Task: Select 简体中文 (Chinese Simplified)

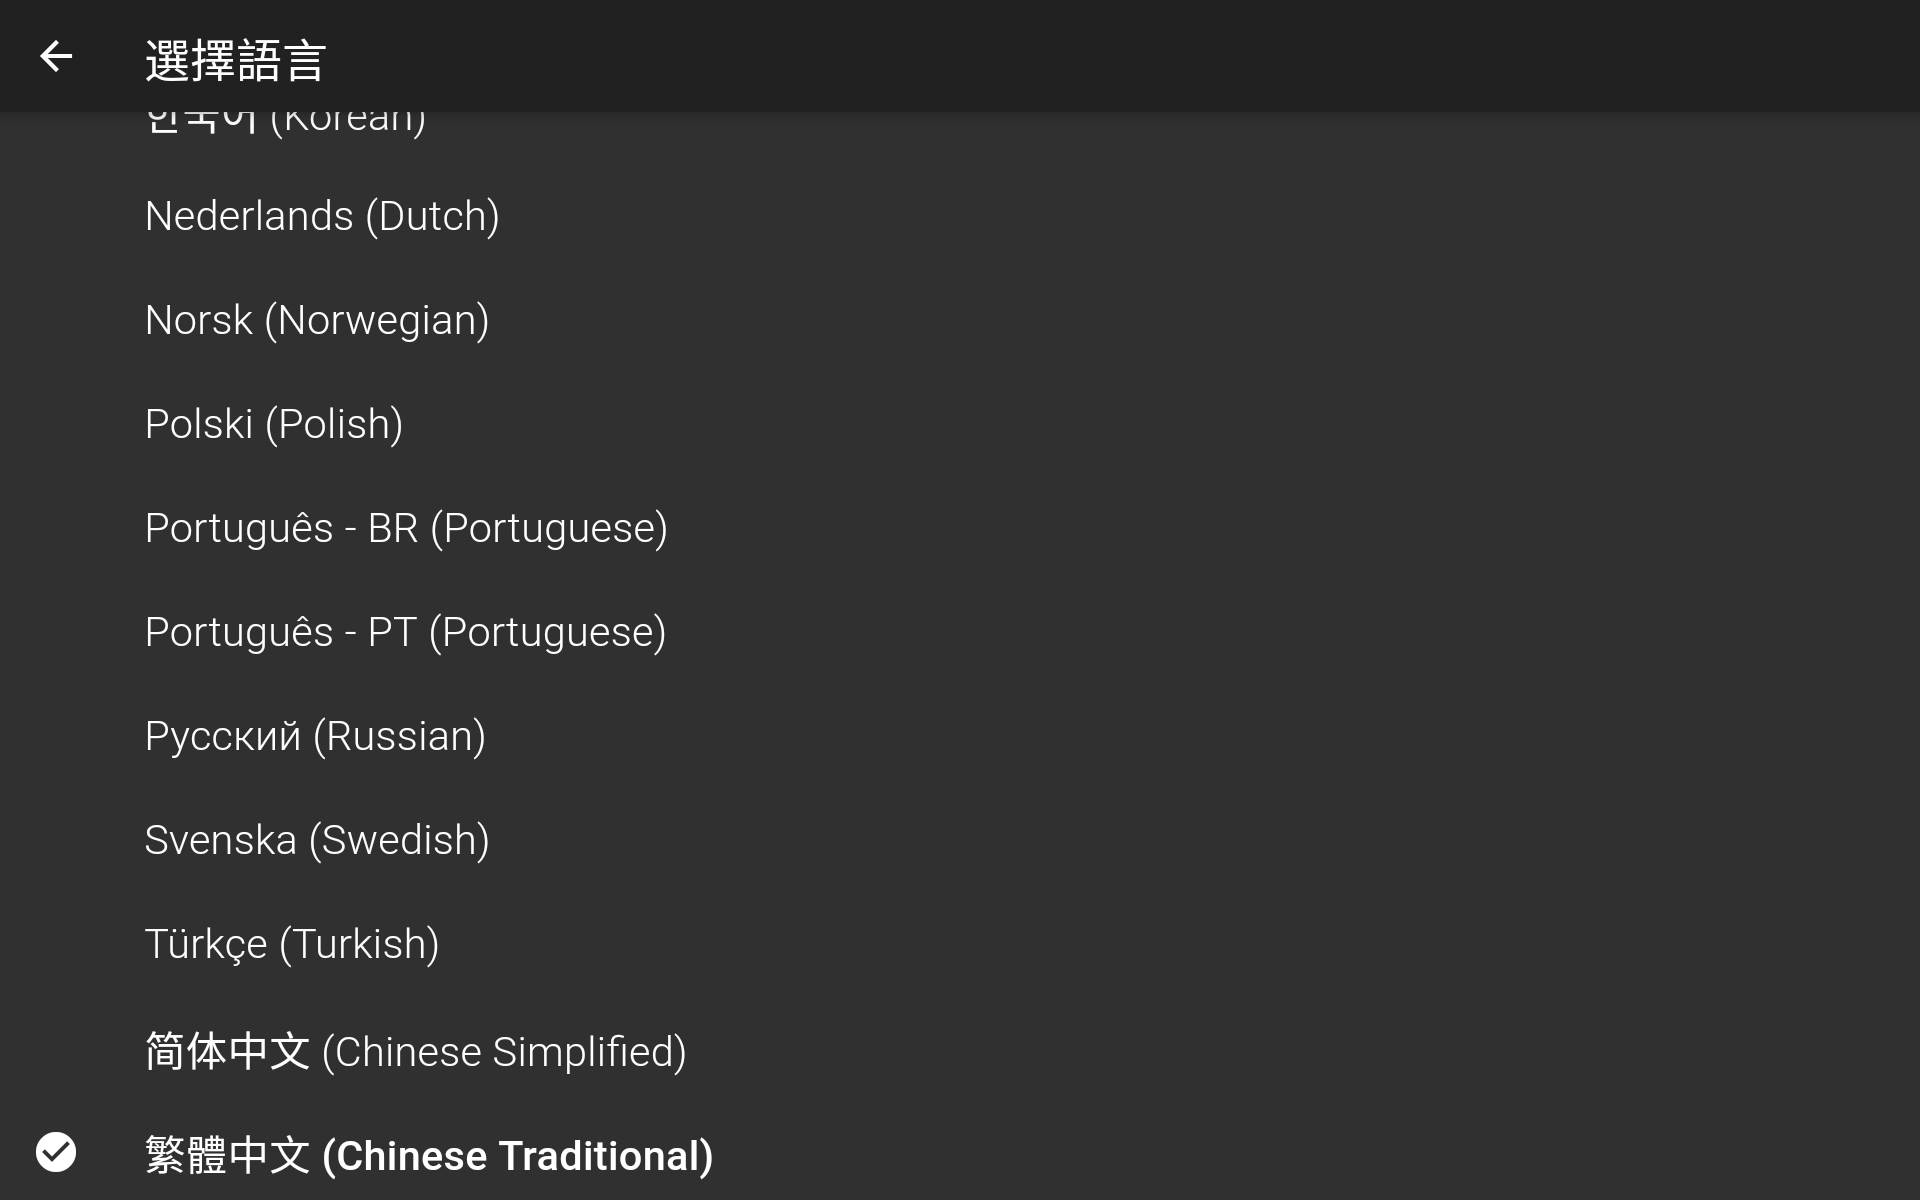Action: (960, 1052)
